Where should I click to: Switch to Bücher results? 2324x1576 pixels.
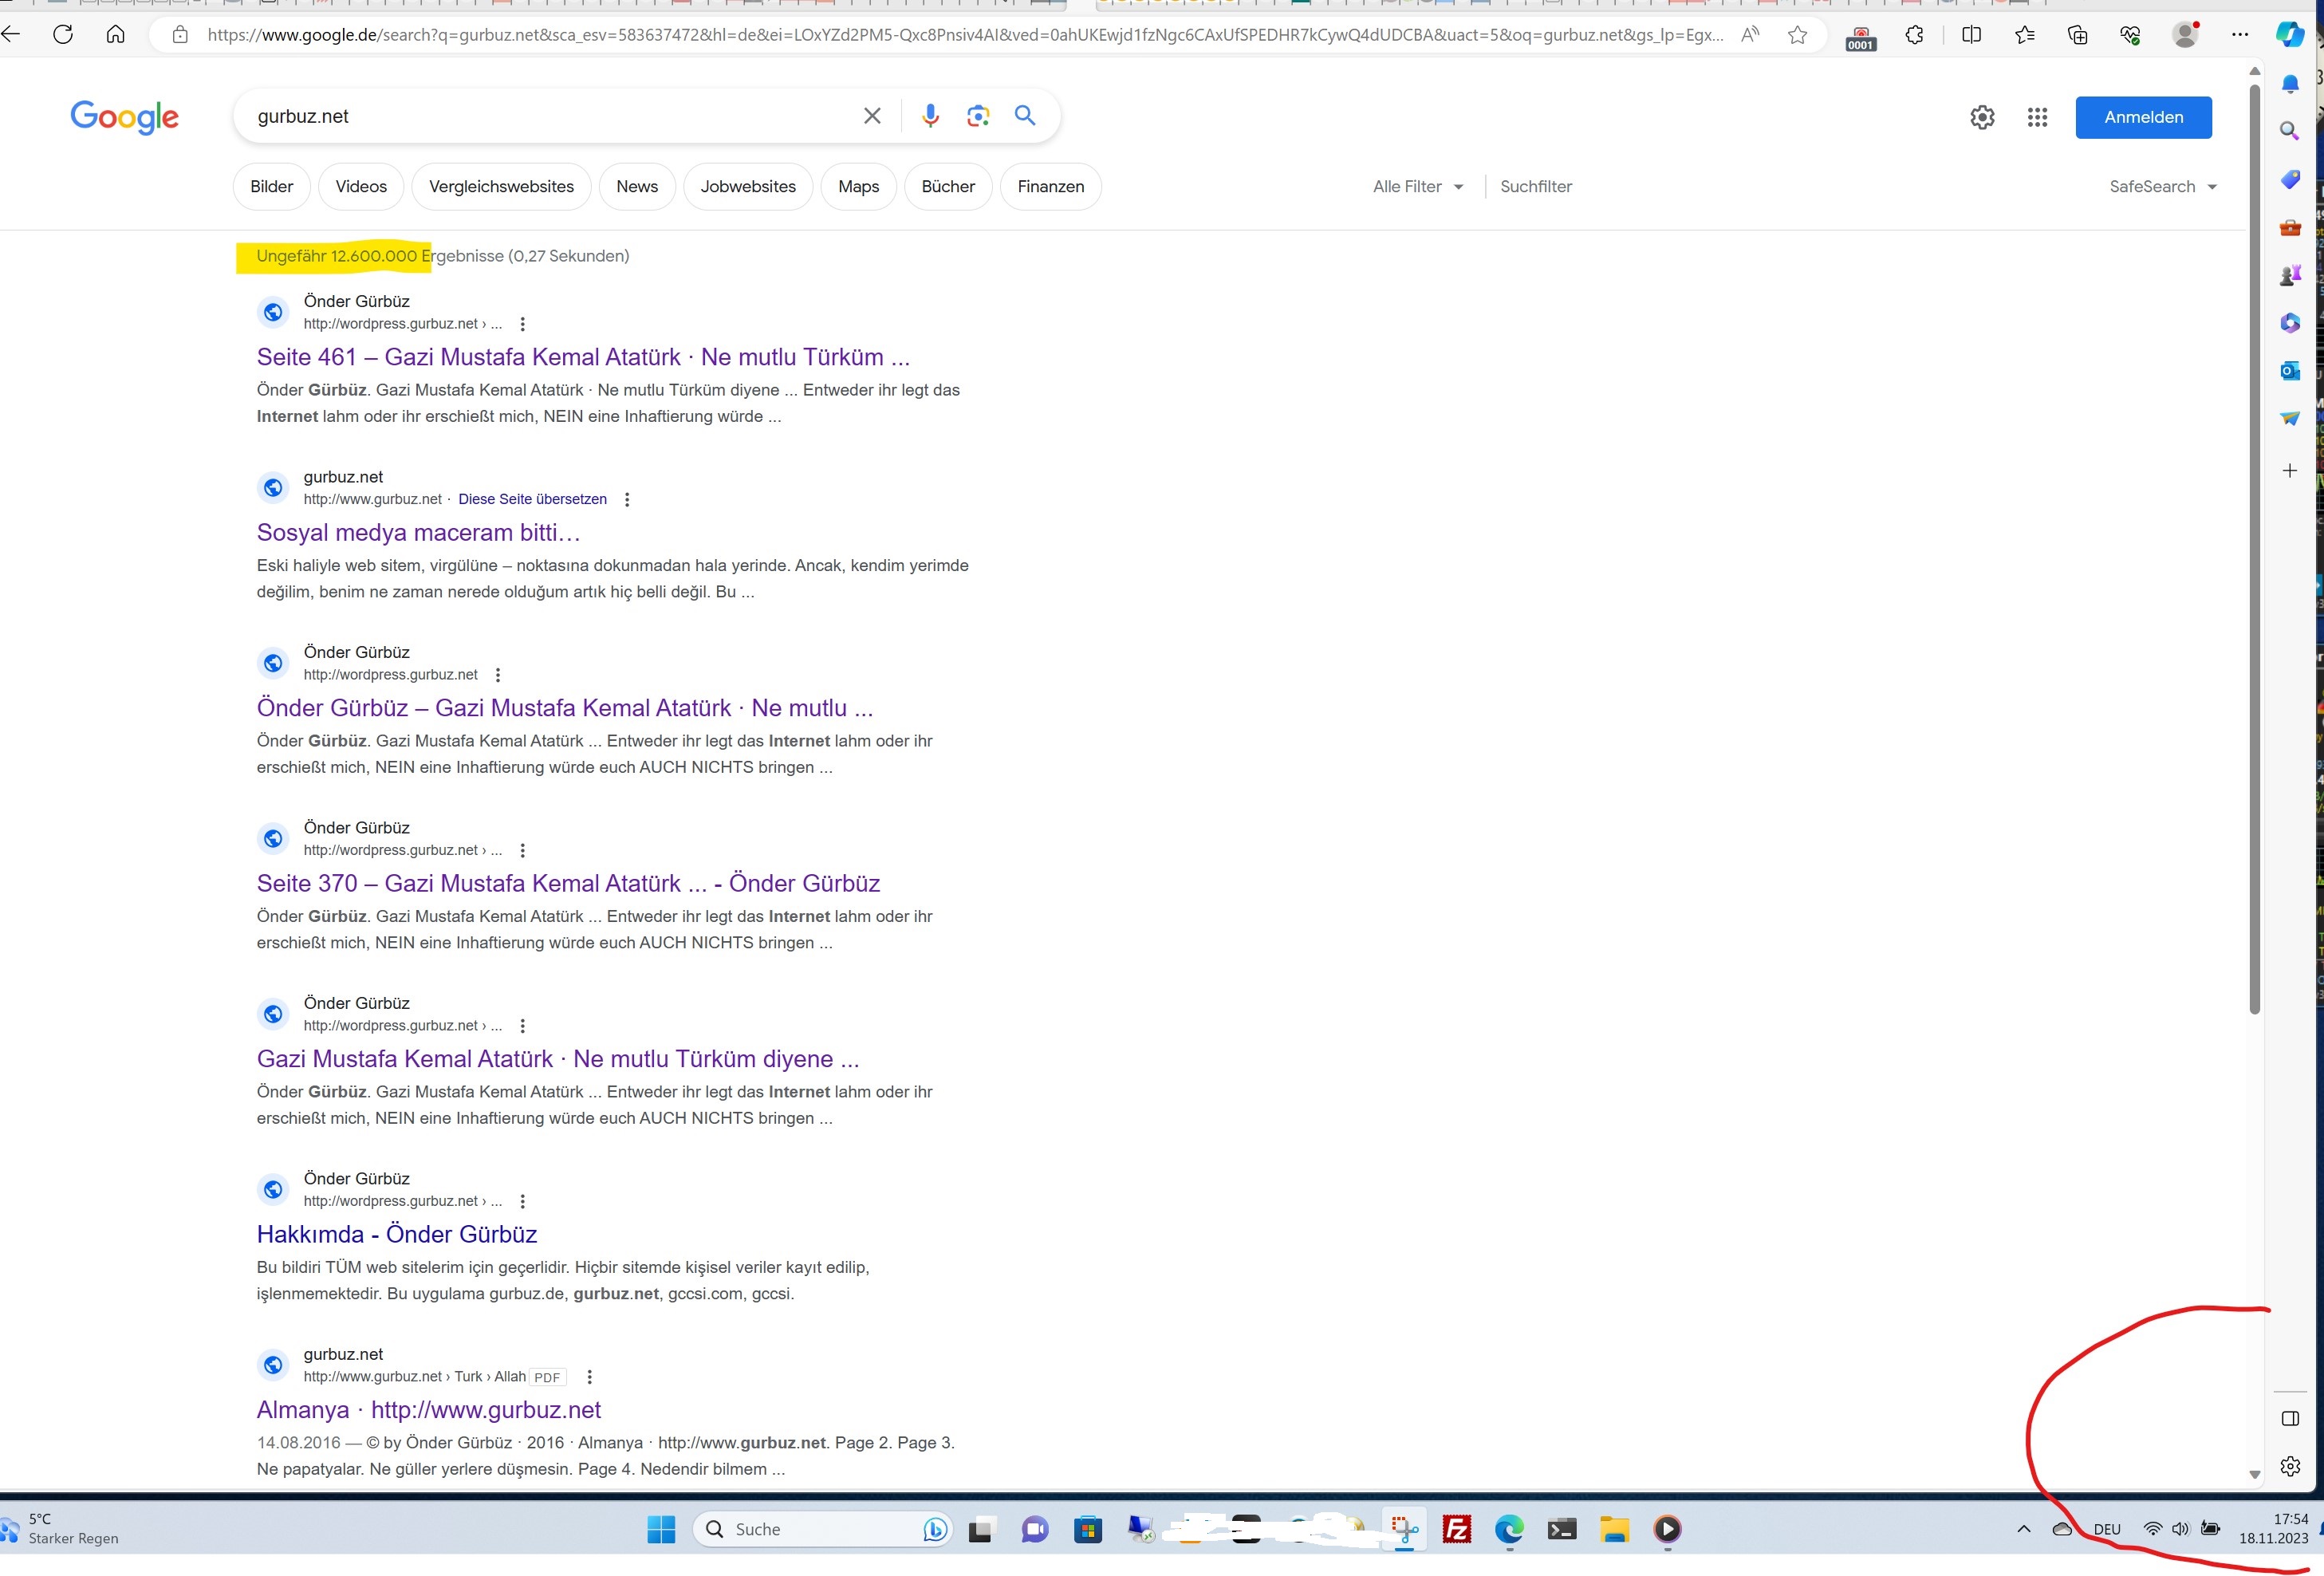click(x=948, y=187)
